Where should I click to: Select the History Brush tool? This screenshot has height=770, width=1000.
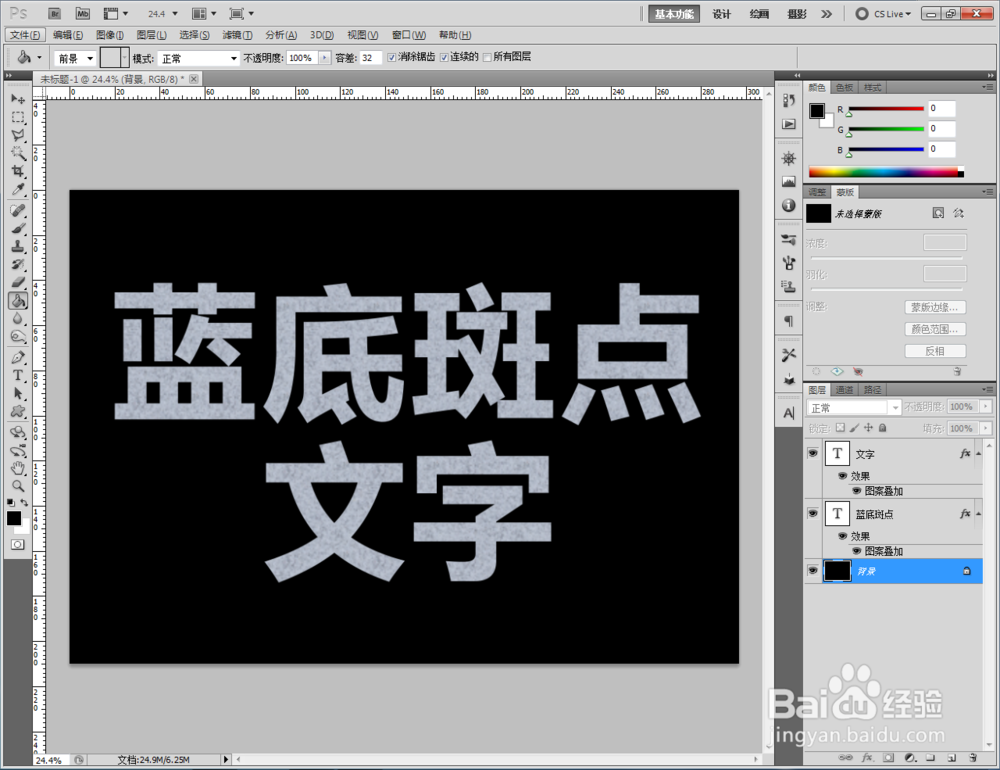(x=18, y=264)
